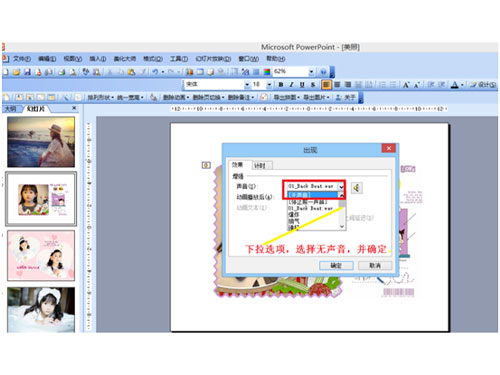The image size is (500, 375).
Task: Open the 62% zoom dropdown
Action: point(311,72)
